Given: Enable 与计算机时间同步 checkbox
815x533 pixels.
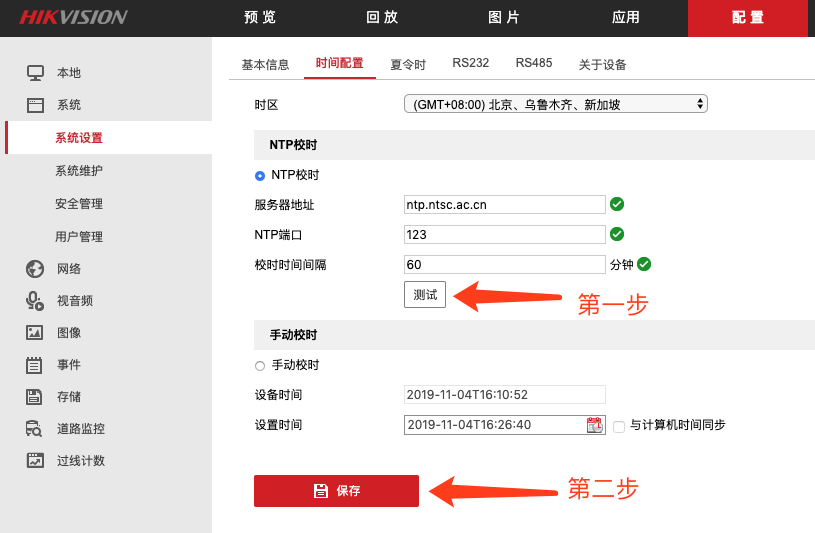Looking at the screenshot, I should pos(619,426).
